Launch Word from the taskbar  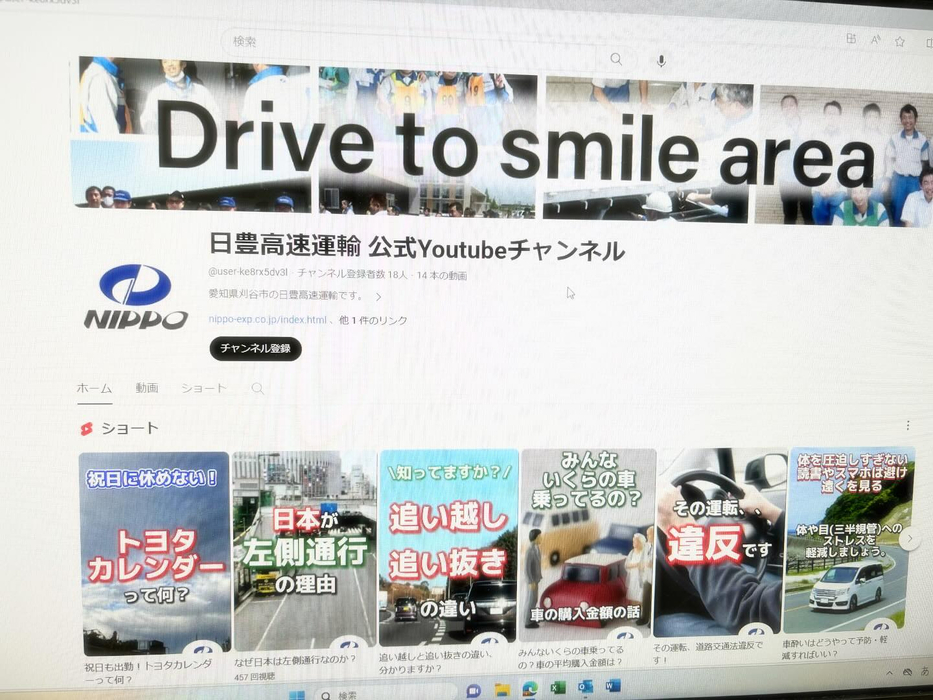point(612,686)
